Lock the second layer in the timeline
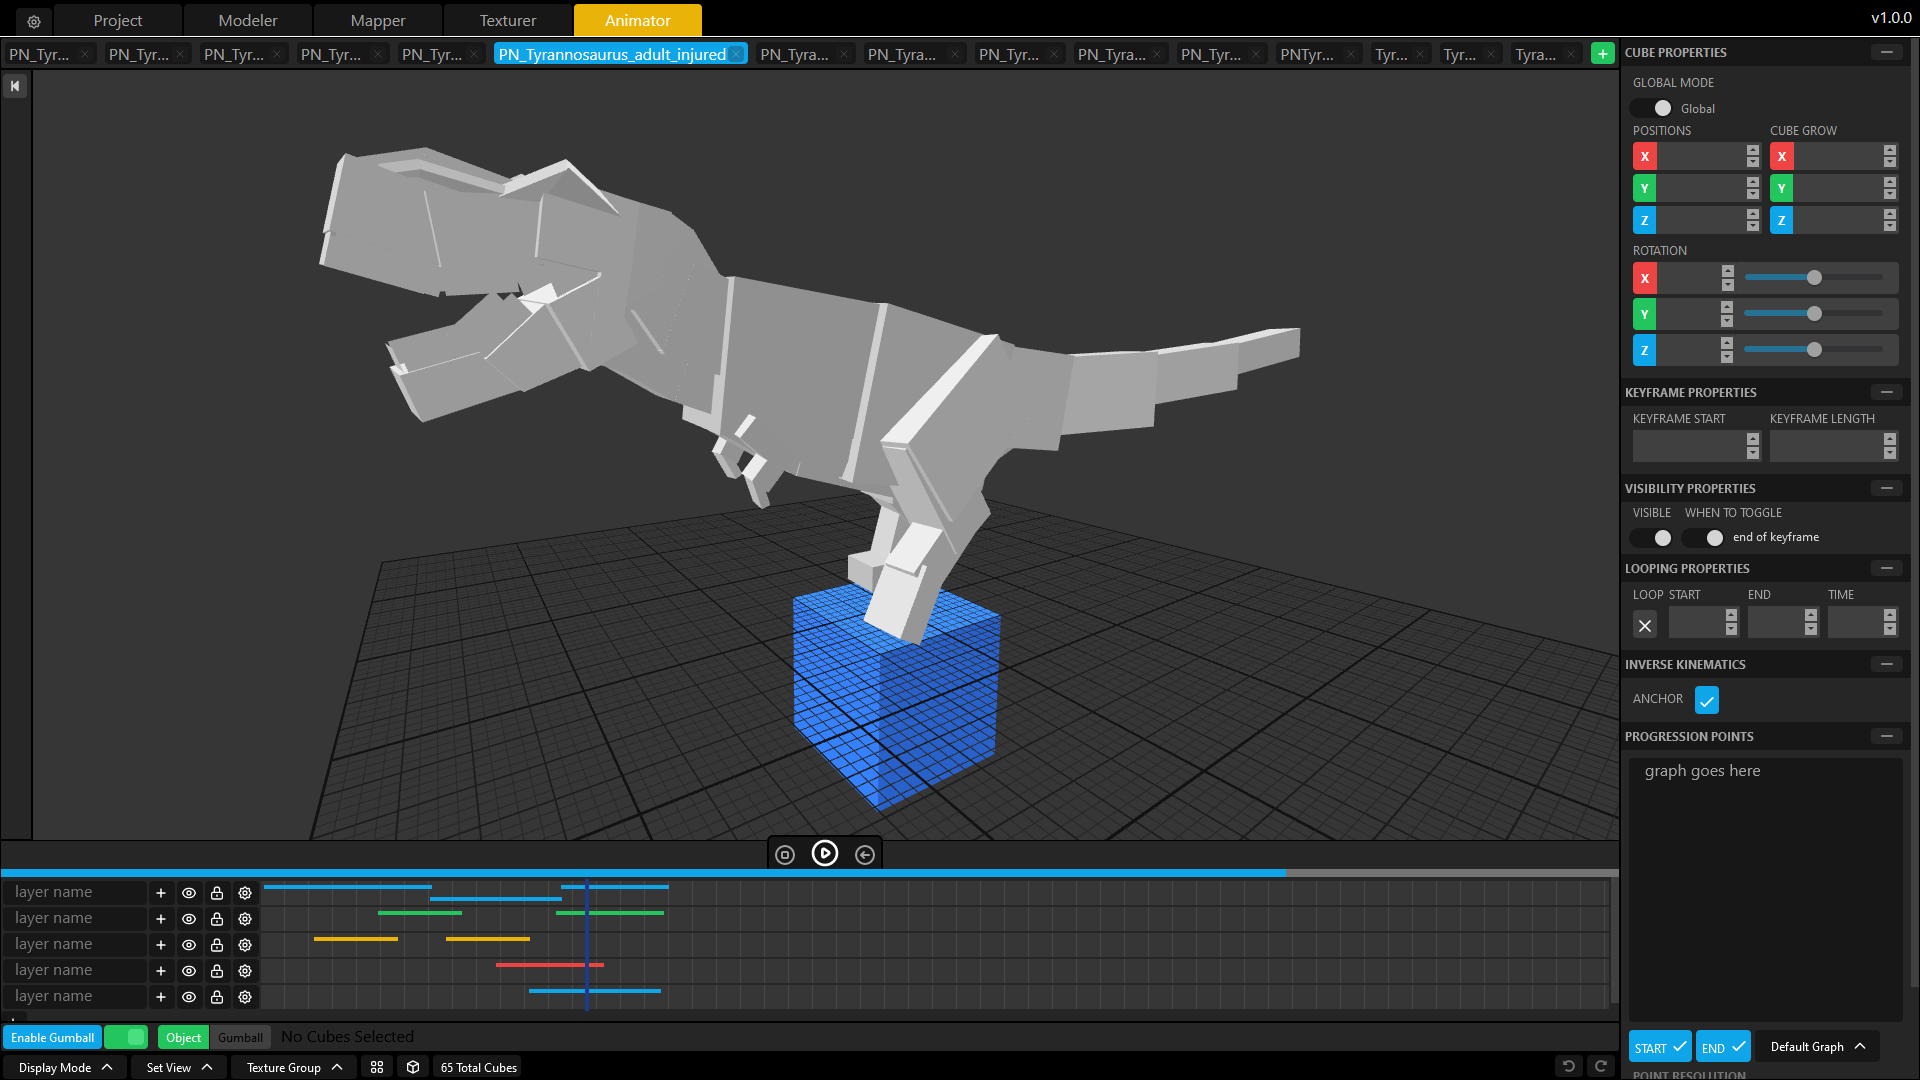 coord(217,918)
